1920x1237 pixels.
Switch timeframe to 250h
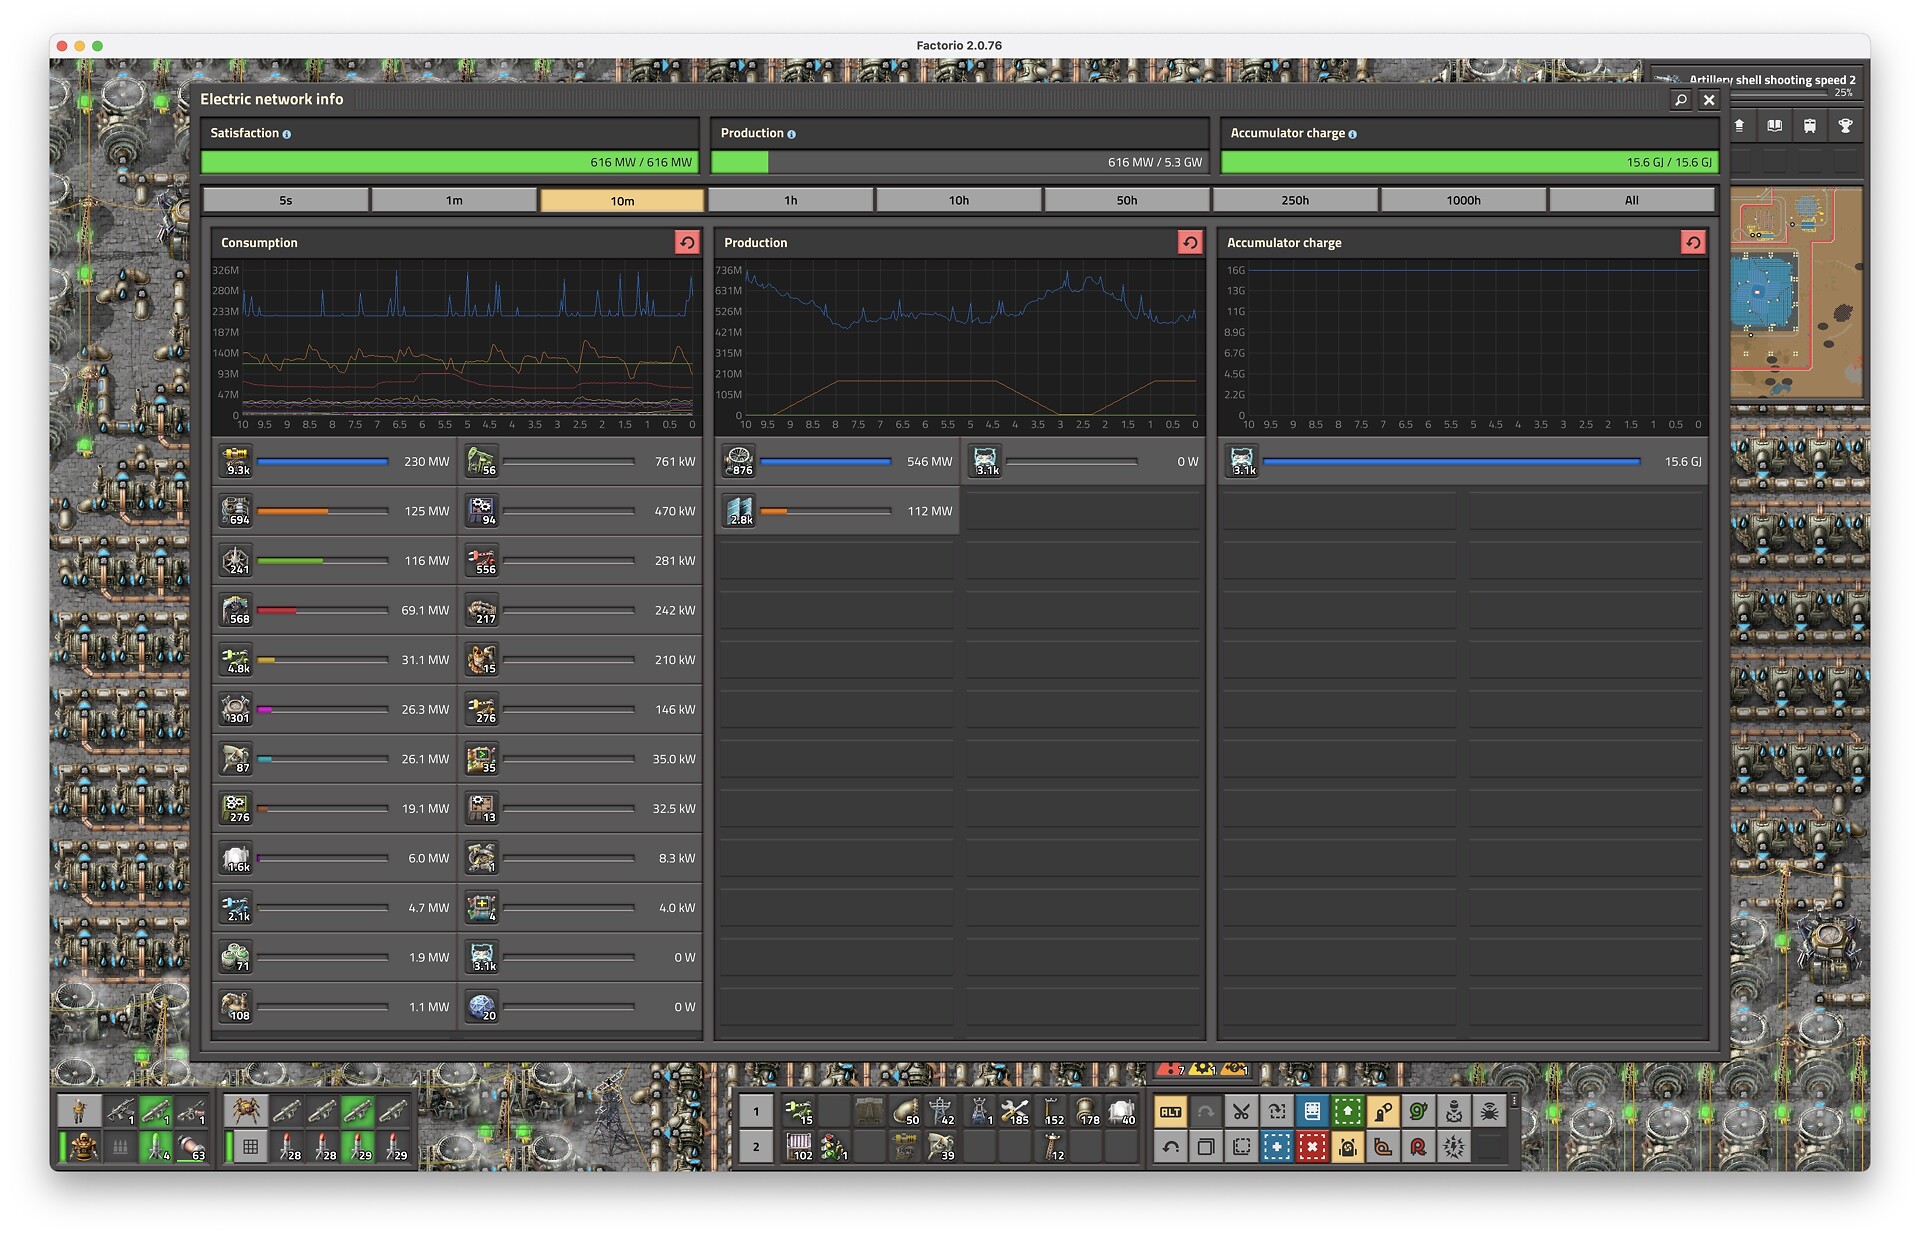(x=1295, y=200)
